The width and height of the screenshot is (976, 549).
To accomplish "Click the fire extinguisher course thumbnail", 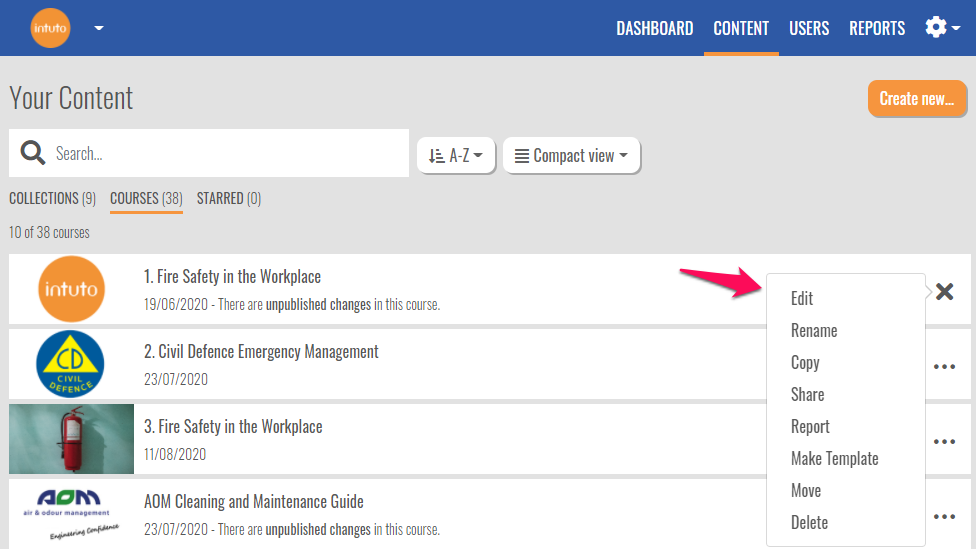I will pos(71,439).
